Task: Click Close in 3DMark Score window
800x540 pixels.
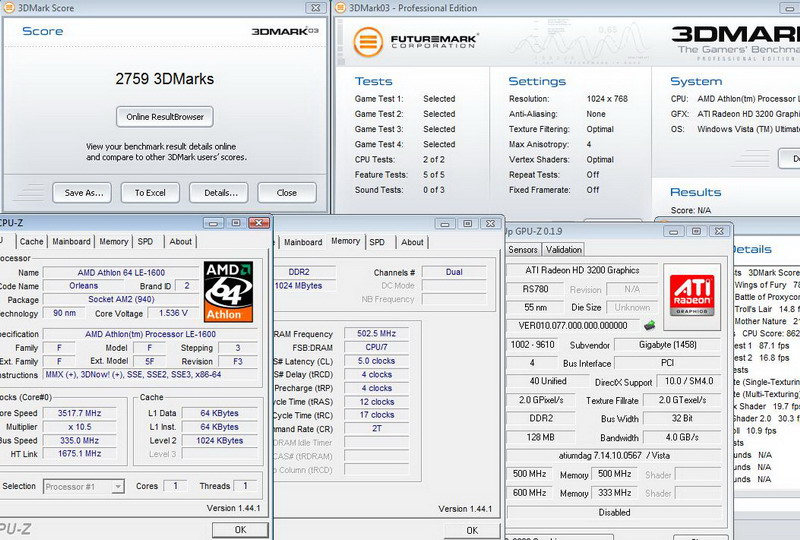Action: coord(287,193)
